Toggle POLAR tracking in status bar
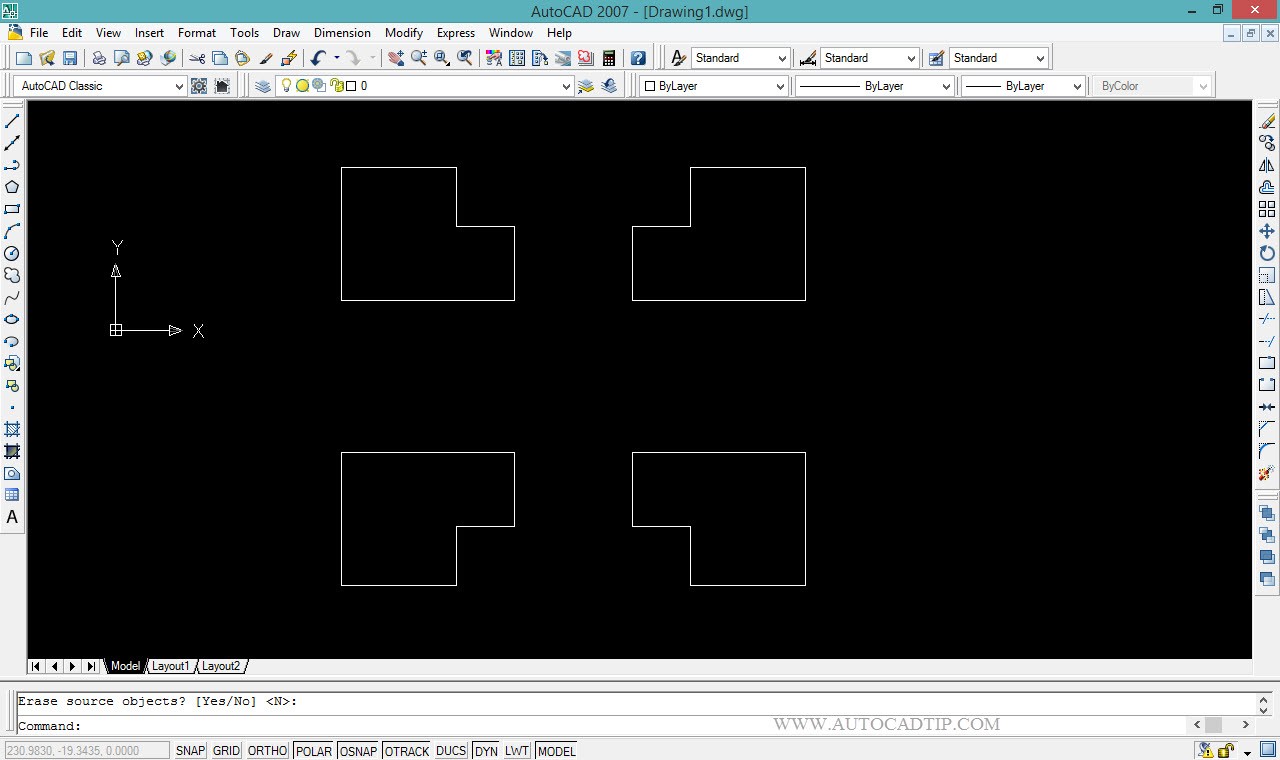The width and height of the screenshot is (1280, 760). (314, 751)
